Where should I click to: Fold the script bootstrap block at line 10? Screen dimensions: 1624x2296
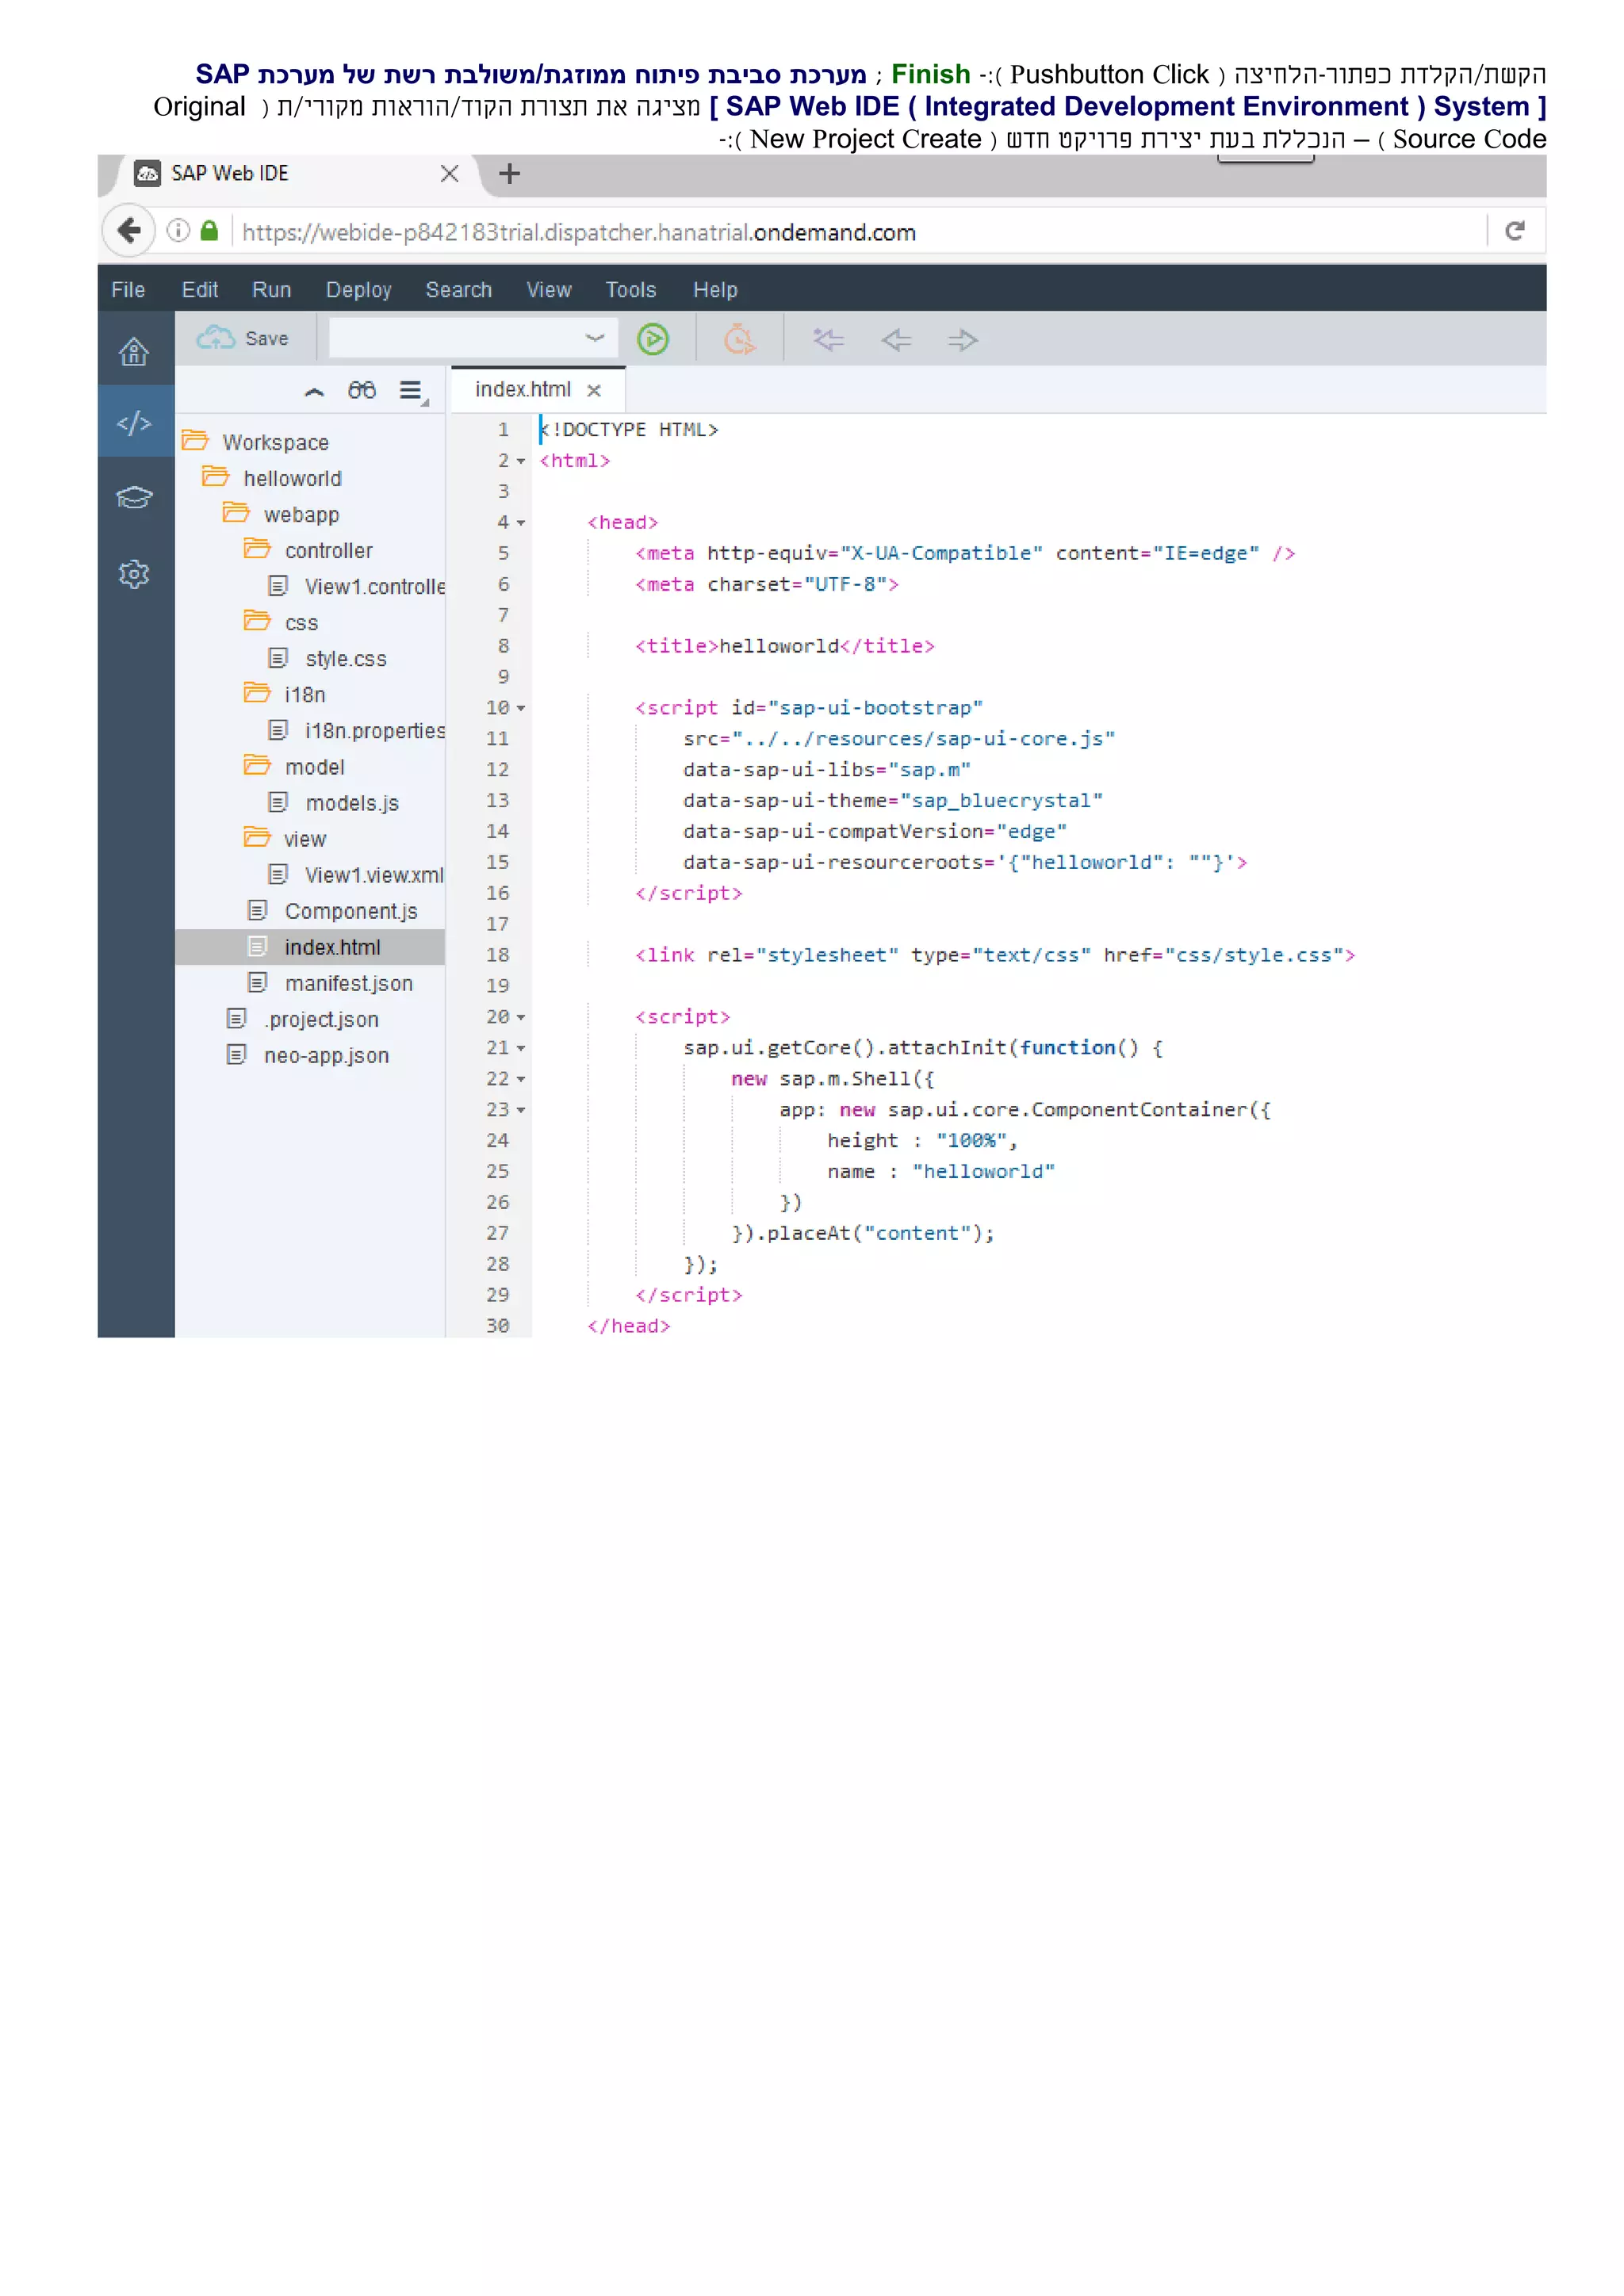coord(521,708)
